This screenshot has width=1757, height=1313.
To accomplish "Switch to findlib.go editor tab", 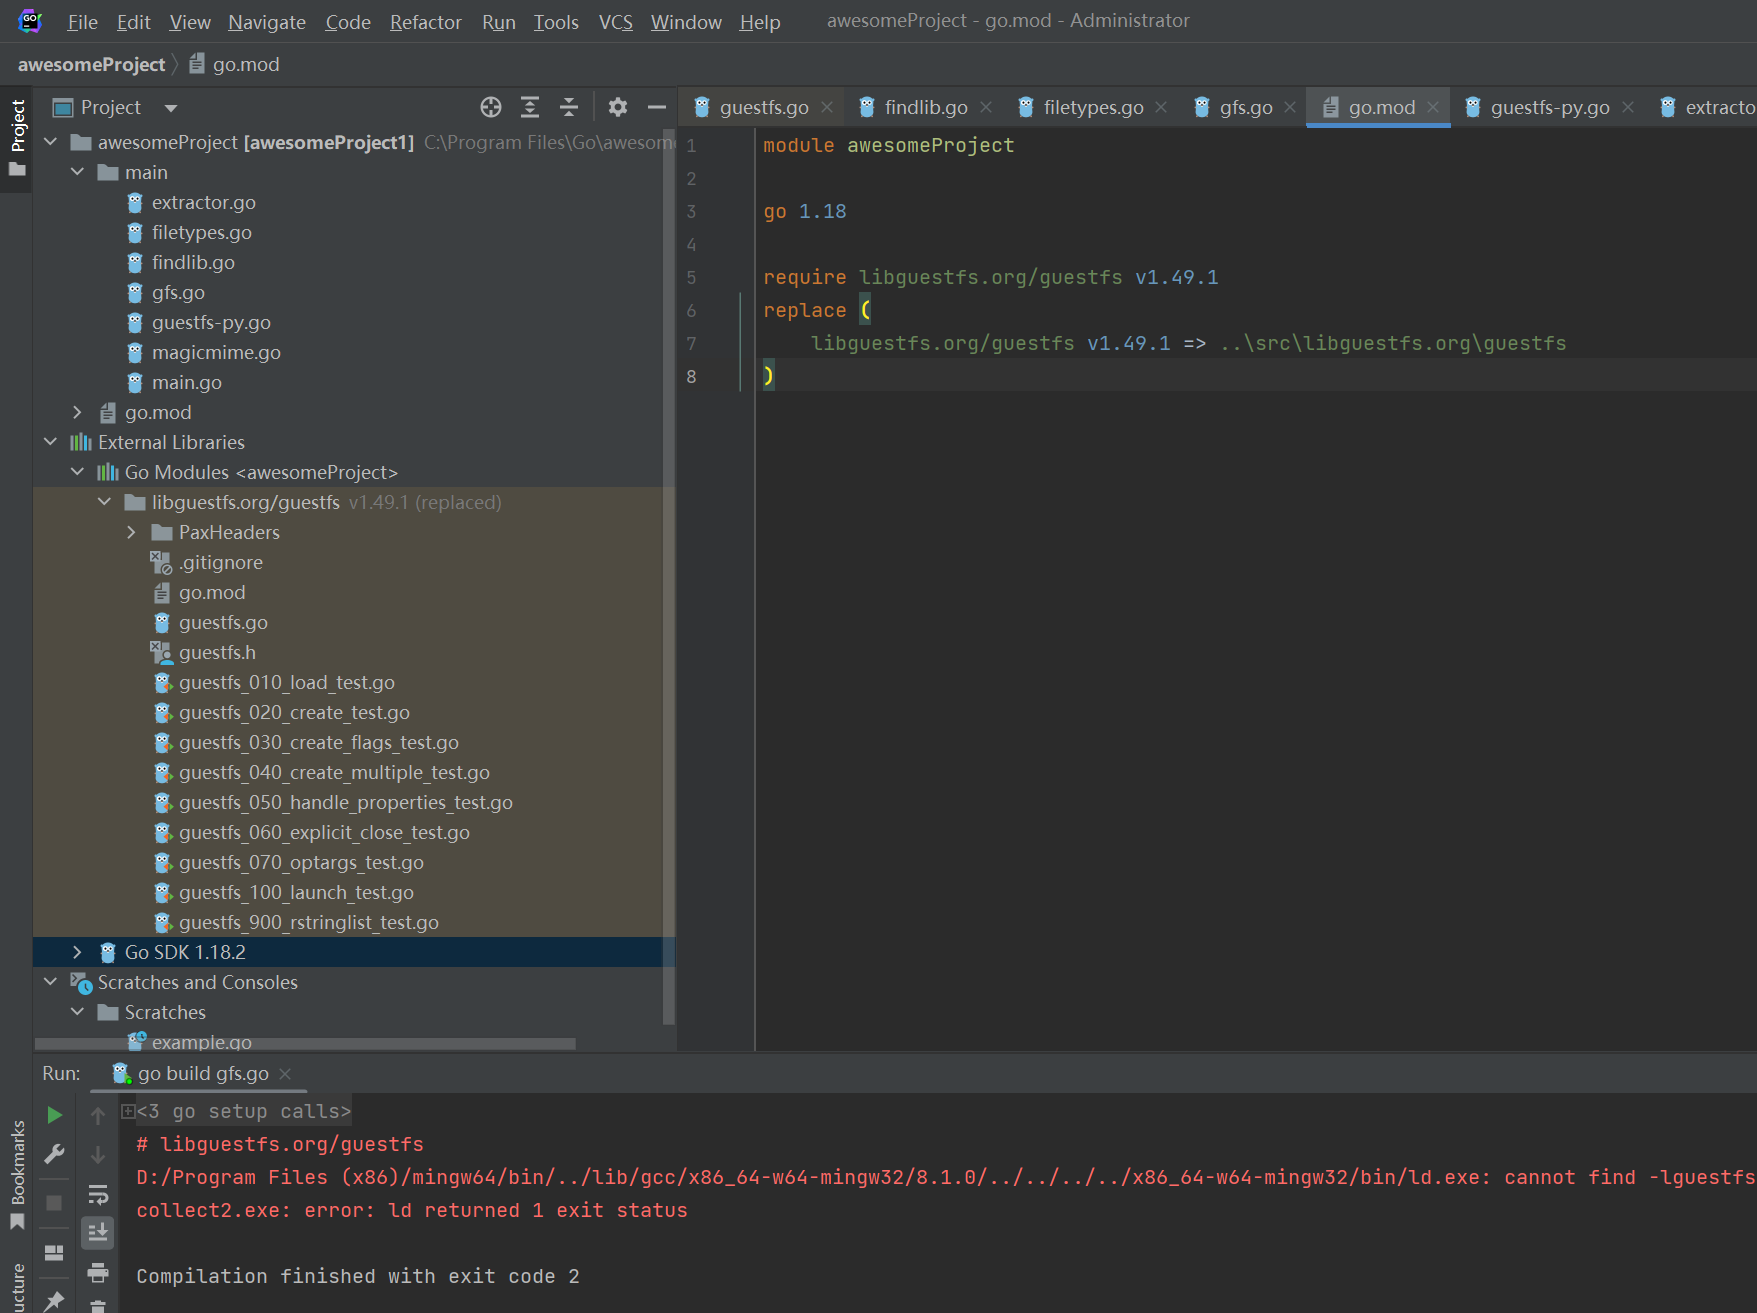I will point(926,107).
